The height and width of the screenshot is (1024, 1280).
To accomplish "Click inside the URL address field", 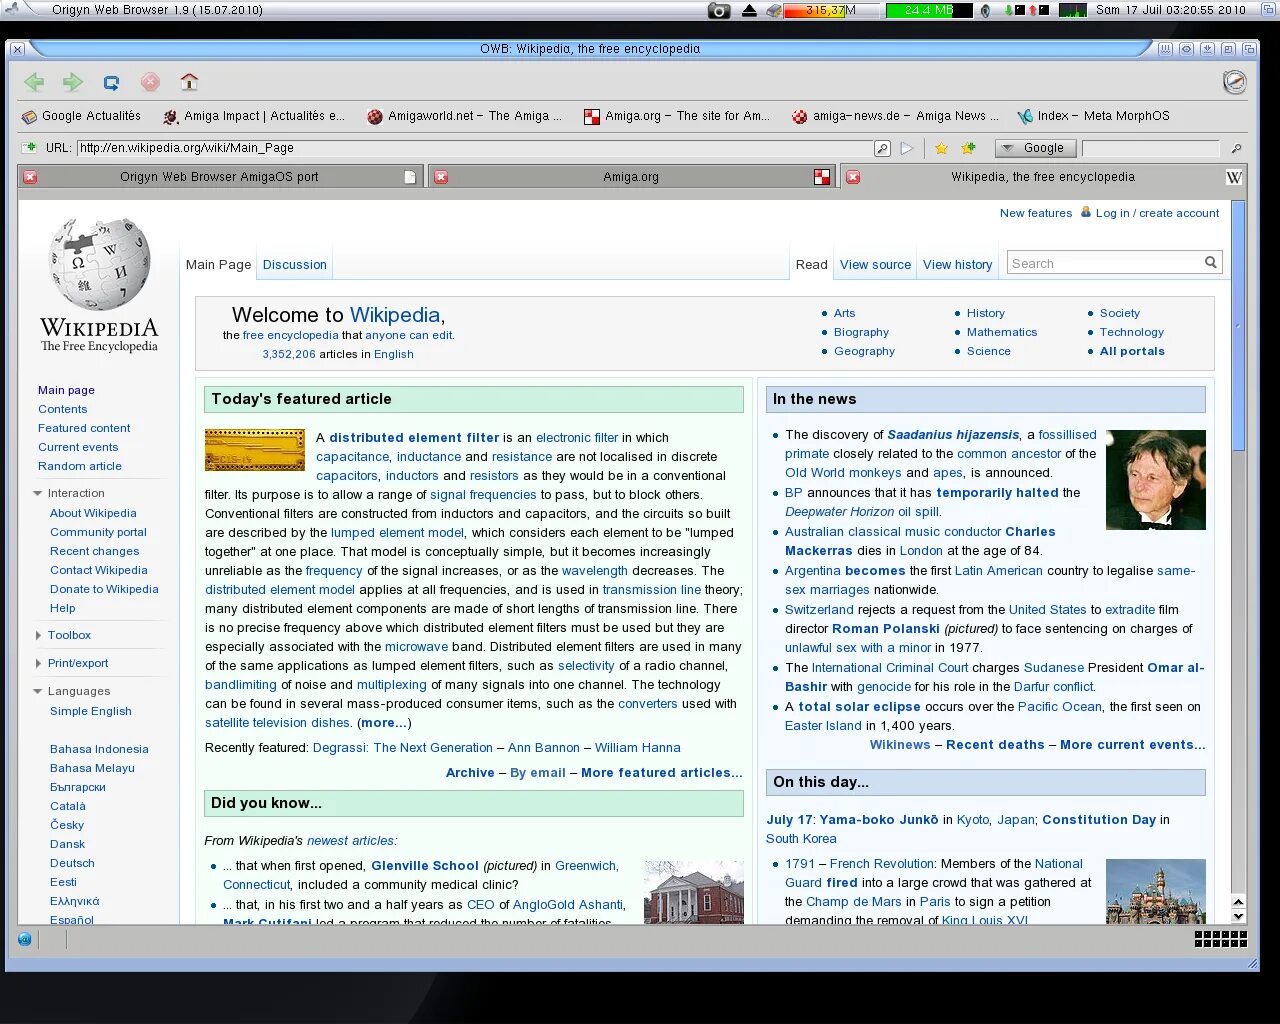I will click(x=475, y=148).
